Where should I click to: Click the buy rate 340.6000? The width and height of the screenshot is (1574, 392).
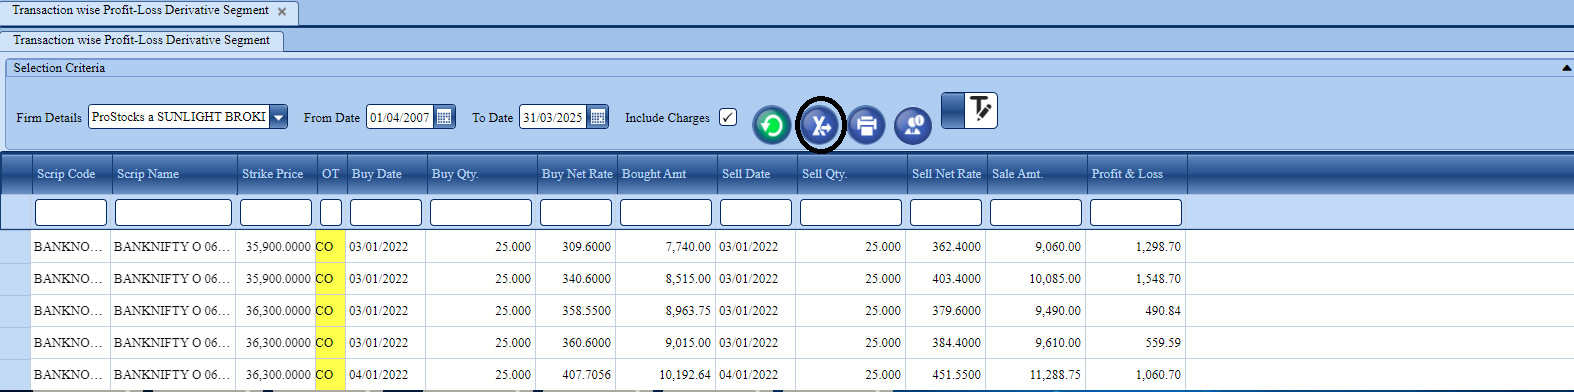point(586,279)
